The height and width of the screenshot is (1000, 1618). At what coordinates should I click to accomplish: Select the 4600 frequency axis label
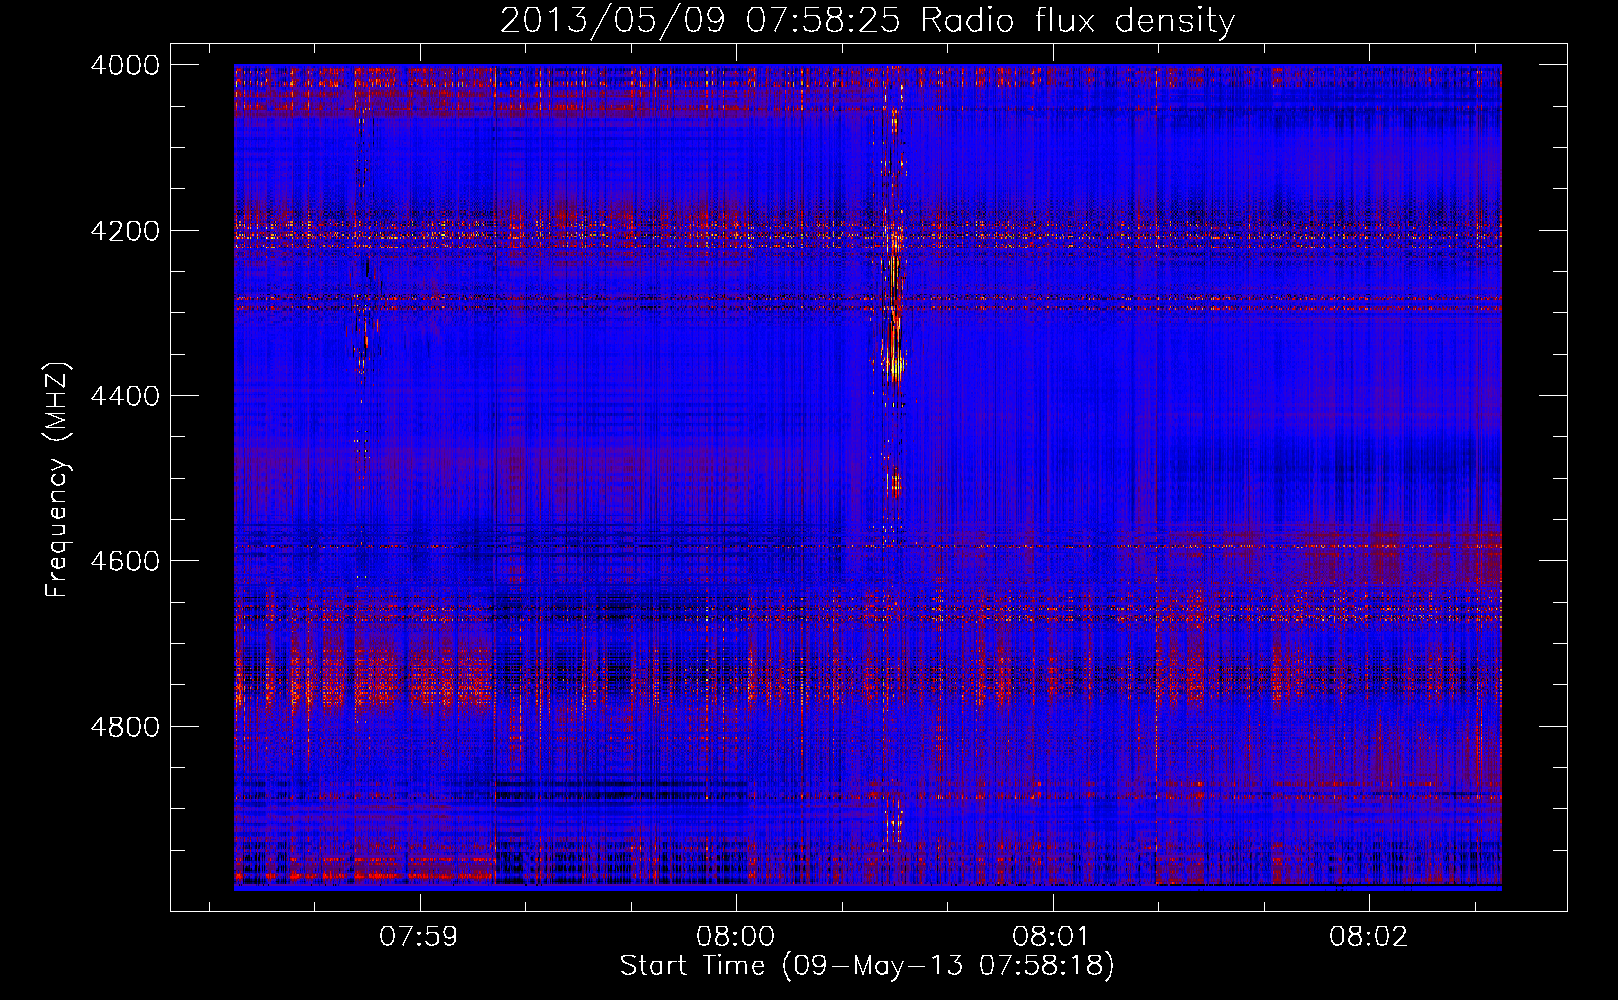click(125, 561)
